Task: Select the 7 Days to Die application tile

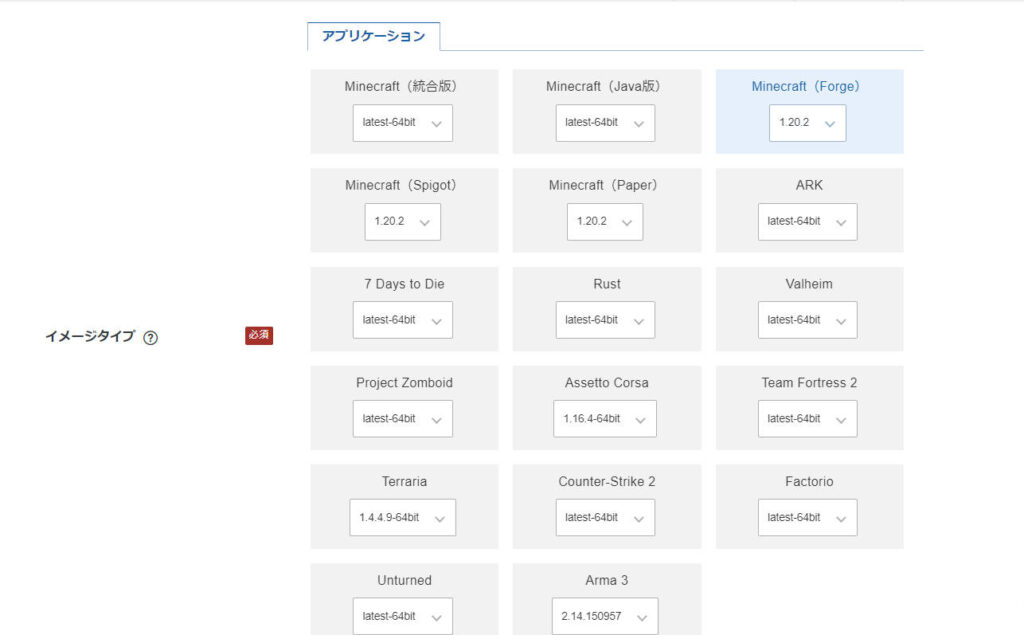Action: coord(404,284)
